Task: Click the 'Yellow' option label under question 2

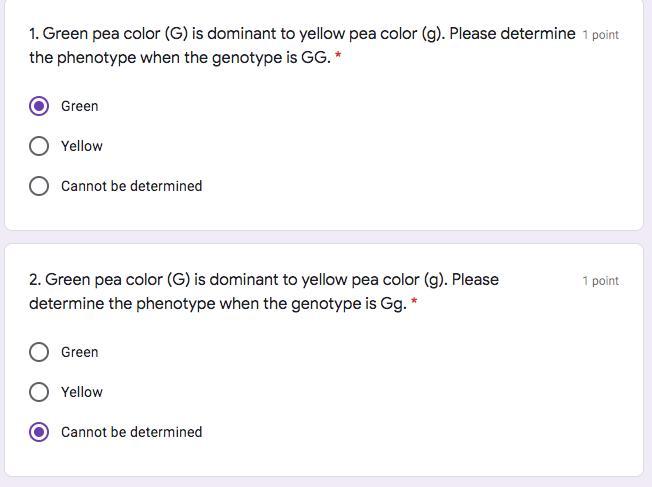Action: coord(81,392)
